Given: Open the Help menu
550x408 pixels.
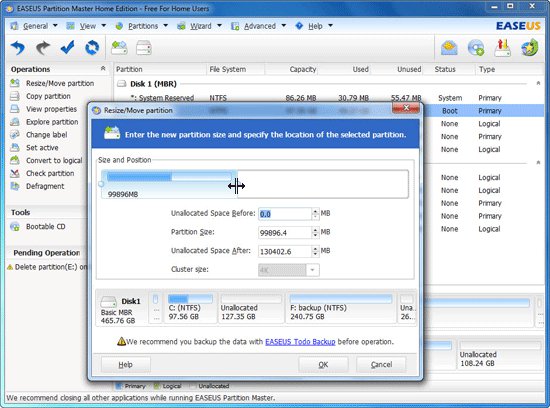Looking at the screenshot, I should pyautogui.click(x=314, y=26).
